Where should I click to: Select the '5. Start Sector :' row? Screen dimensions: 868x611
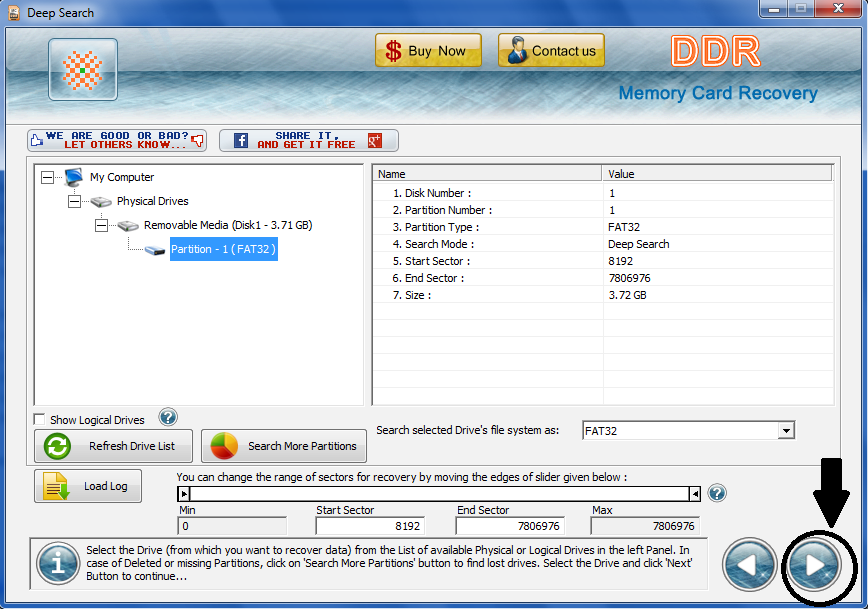pos(603,261)
